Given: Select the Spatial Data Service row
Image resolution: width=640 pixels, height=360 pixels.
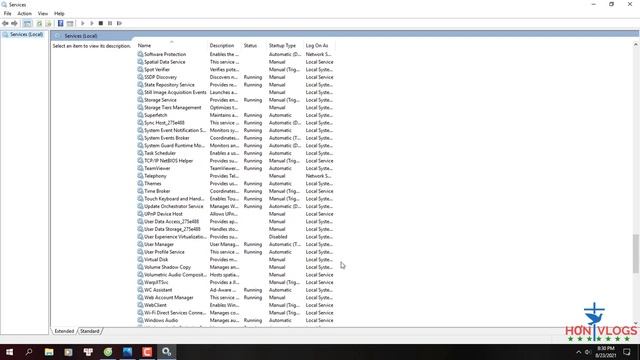Looking at the screenshot, I should click(x=164, y=62).
